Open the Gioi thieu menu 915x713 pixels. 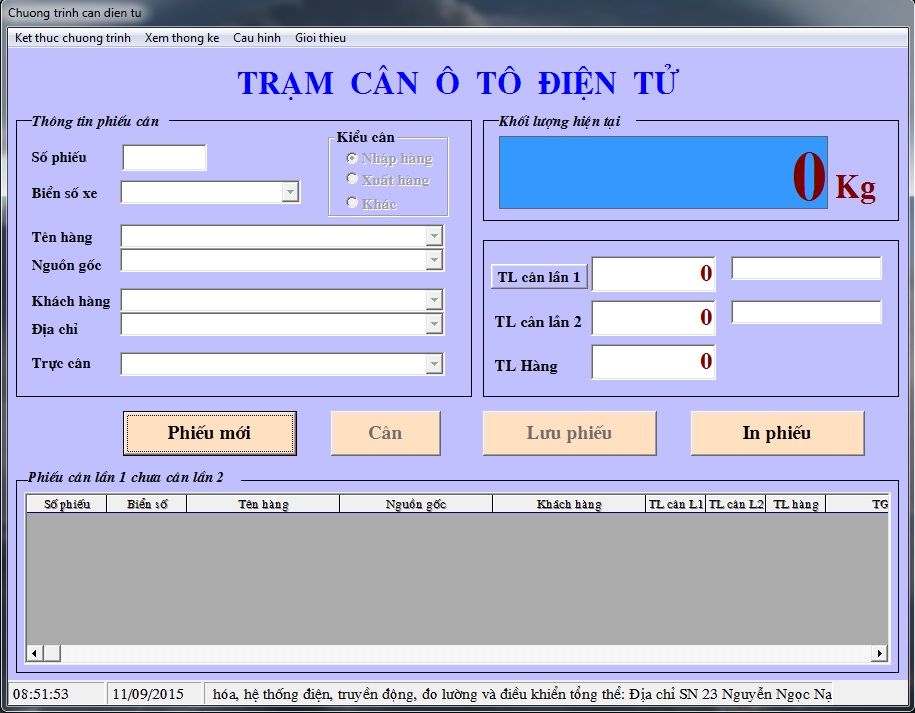point(320,38)
